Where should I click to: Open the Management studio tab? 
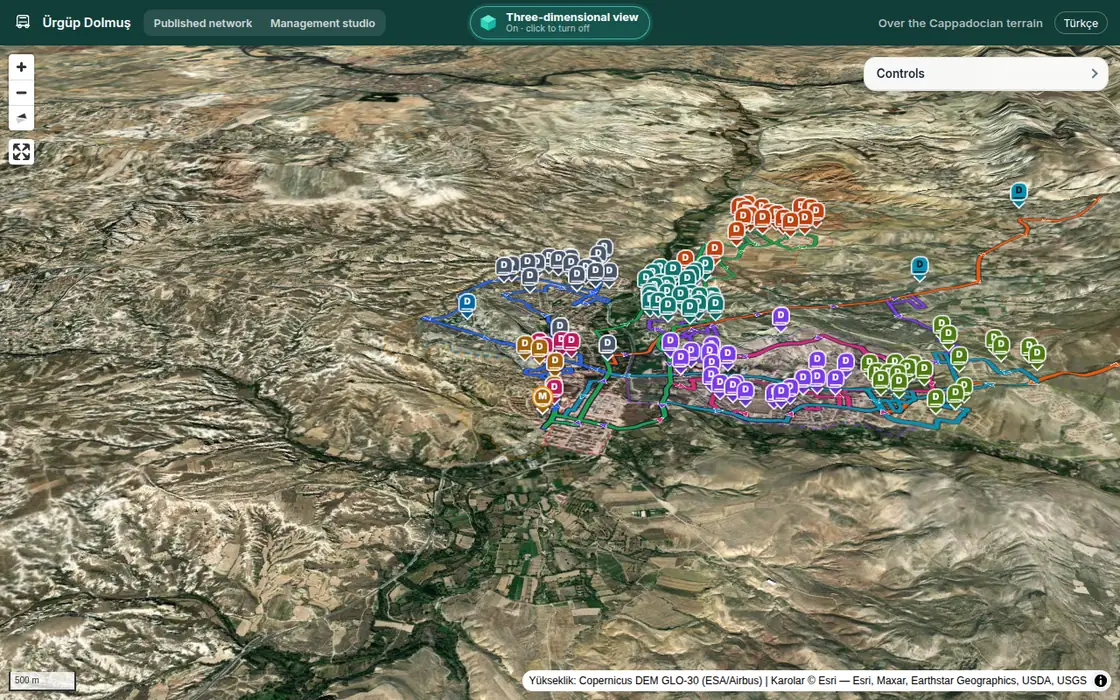(x=323, y=23)
